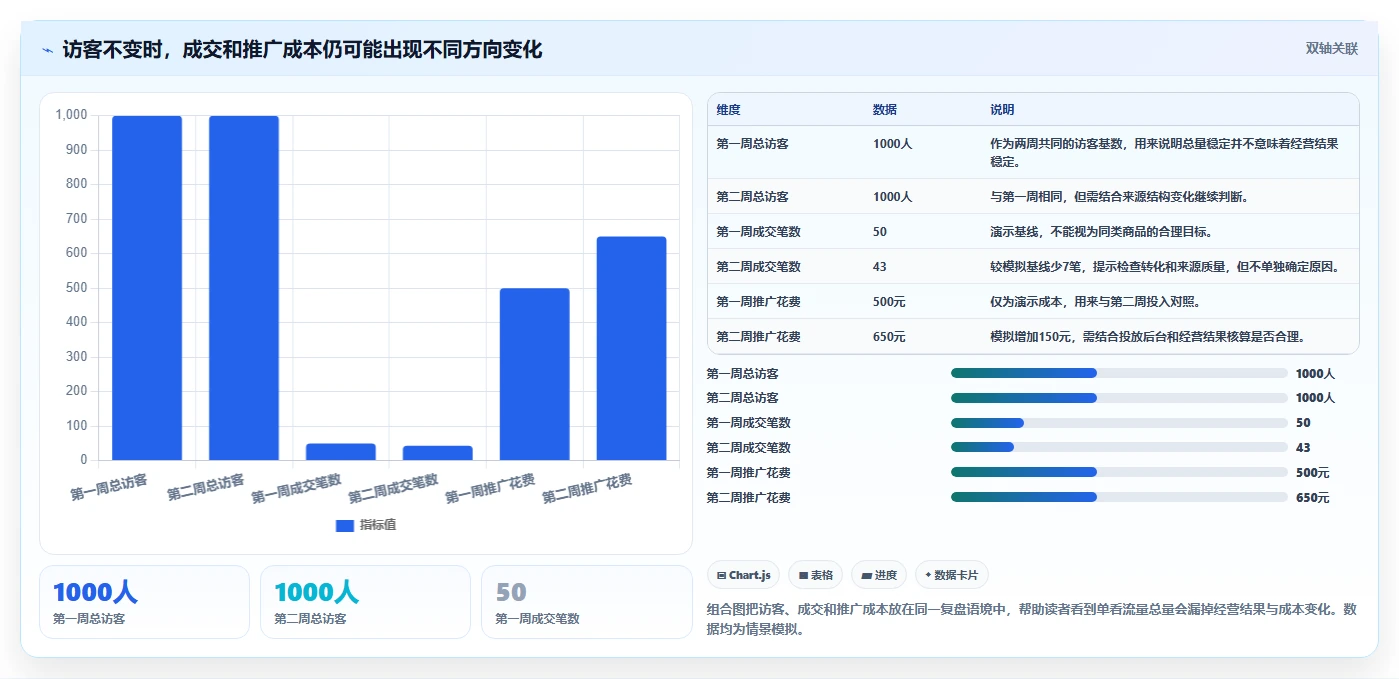1399x679 pixels.
Task: Click the 表格 chip icon
Action: [803, 576]
